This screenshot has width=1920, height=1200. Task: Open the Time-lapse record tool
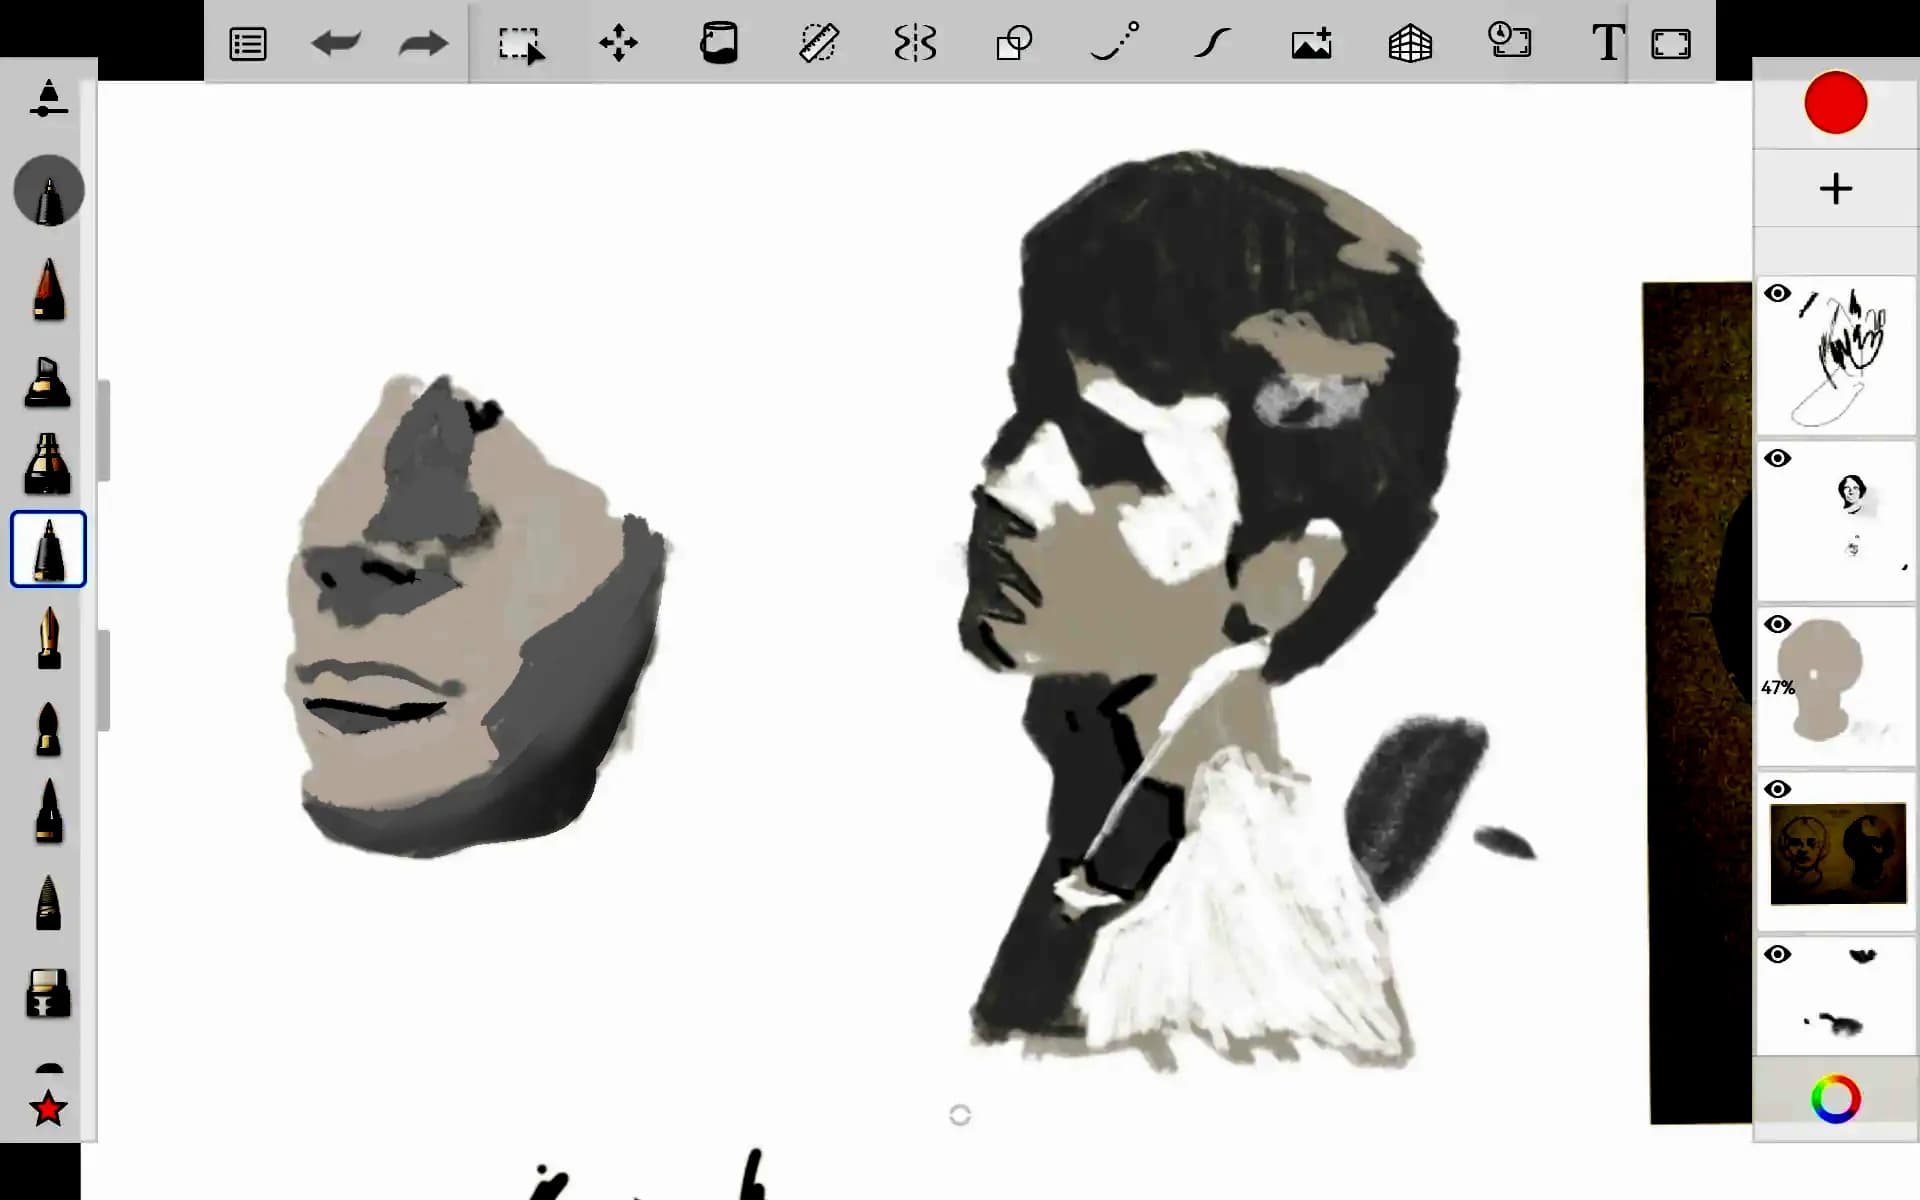coord(1510,41)
